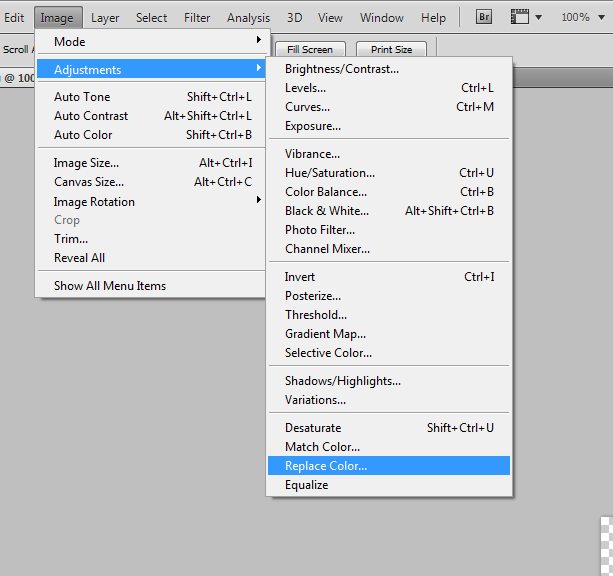Image resolution: width=613 pixels, height=576 pixels.
Task: Open the Canvas Size dialog
Action: (89, 182)
